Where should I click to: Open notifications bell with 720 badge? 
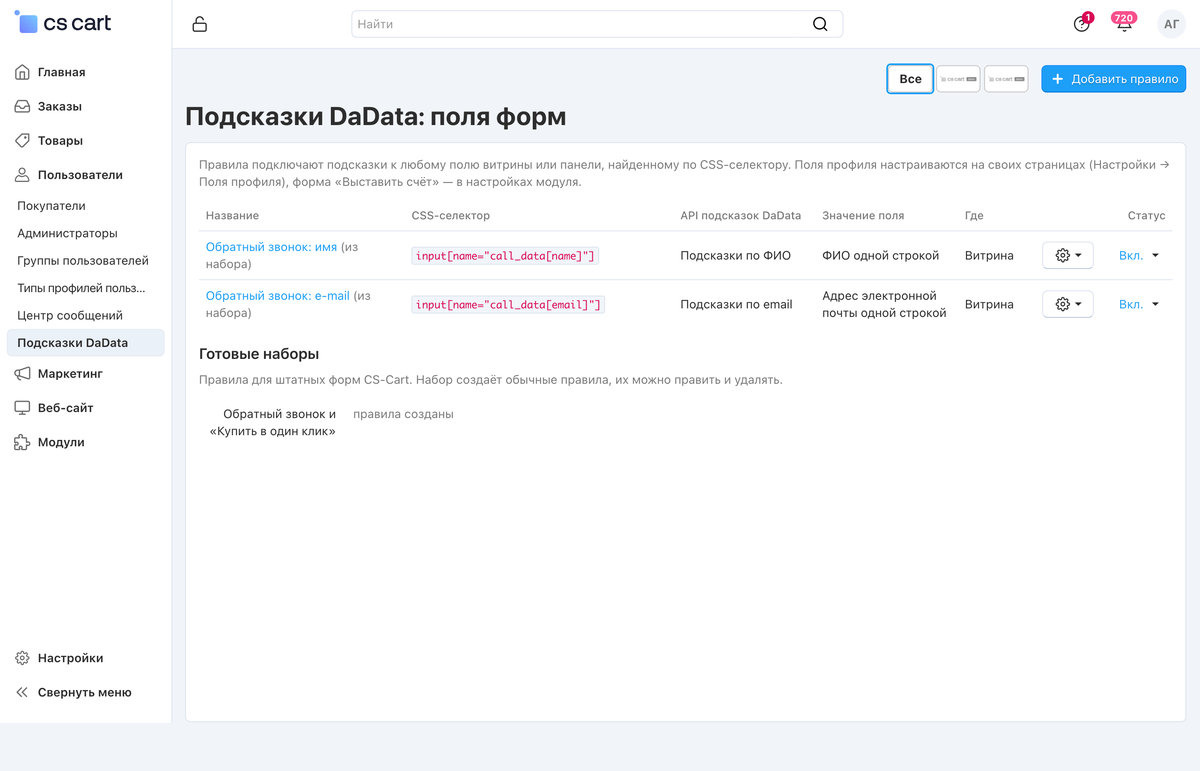(1124, 24)
